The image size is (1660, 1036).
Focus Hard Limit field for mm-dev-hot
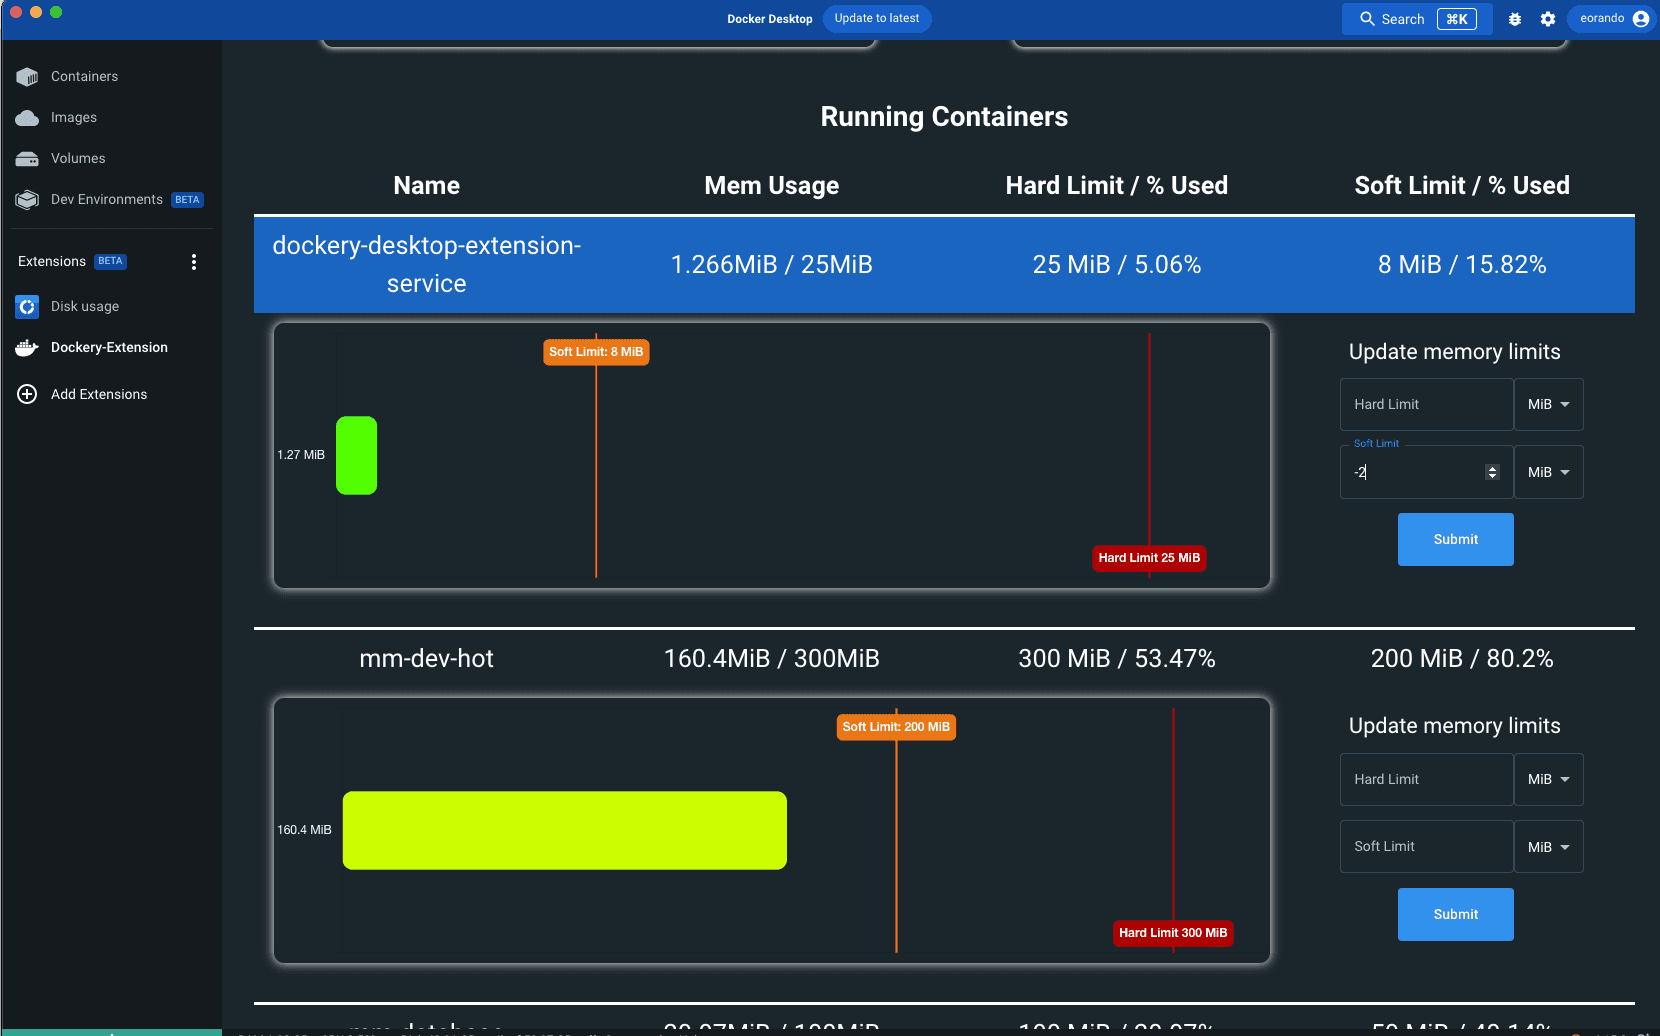(1427, 780)
